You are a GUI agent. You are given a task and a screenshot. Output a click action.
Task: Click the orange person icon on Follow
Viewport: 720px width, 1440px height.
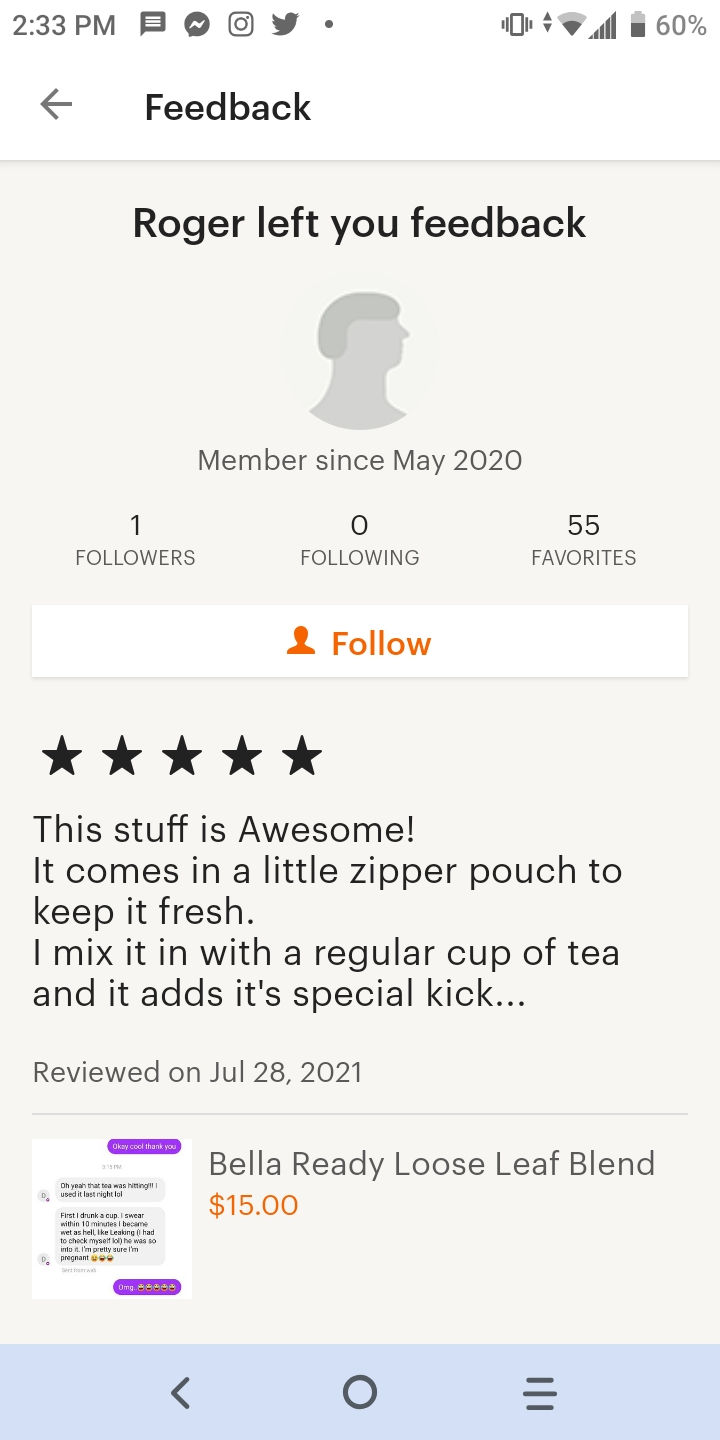click(x=301, y=642)
